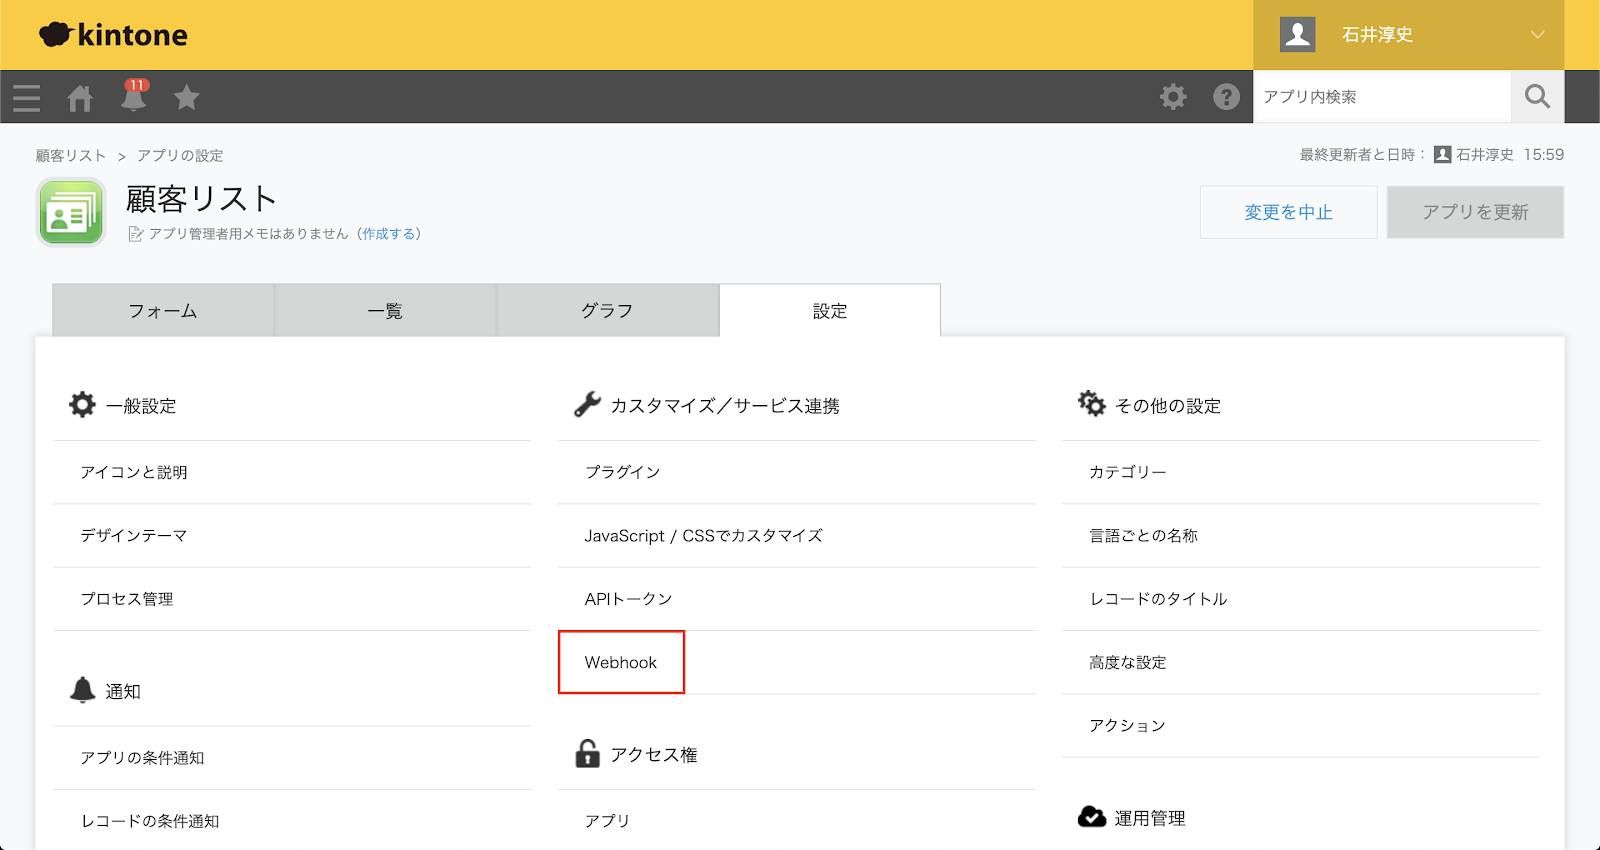The height and width of the screenshot is (850, 1600).
Task: Open the help question mark icon
Action: coord(1226,97)
